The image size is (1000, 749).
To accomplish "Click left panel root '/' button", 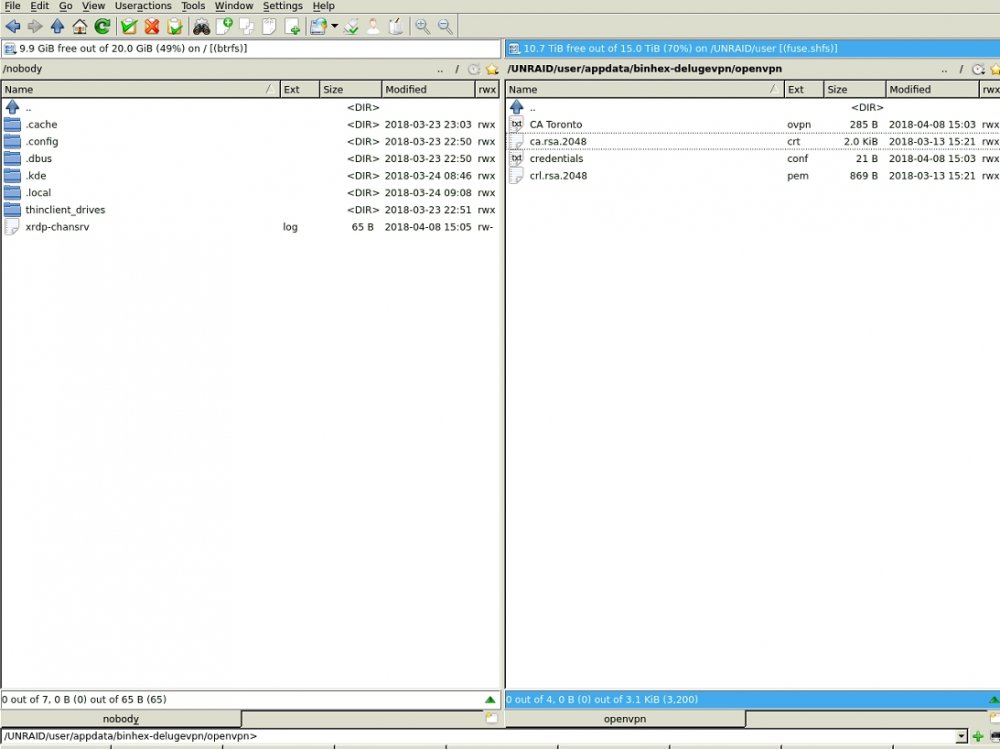I will coord(457,69).
